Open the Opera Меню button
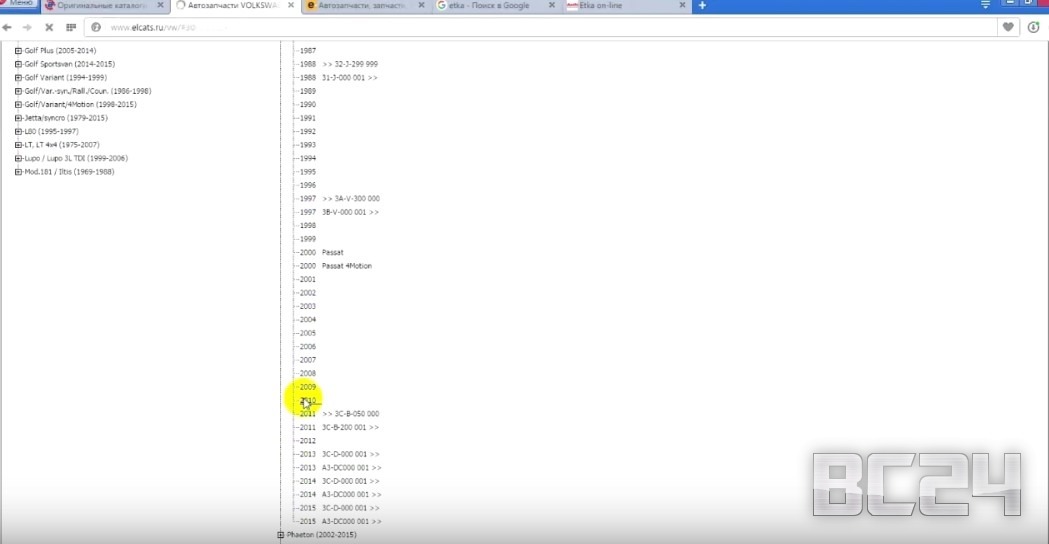Screen dimensions: 1049x544 coord(20,5)
